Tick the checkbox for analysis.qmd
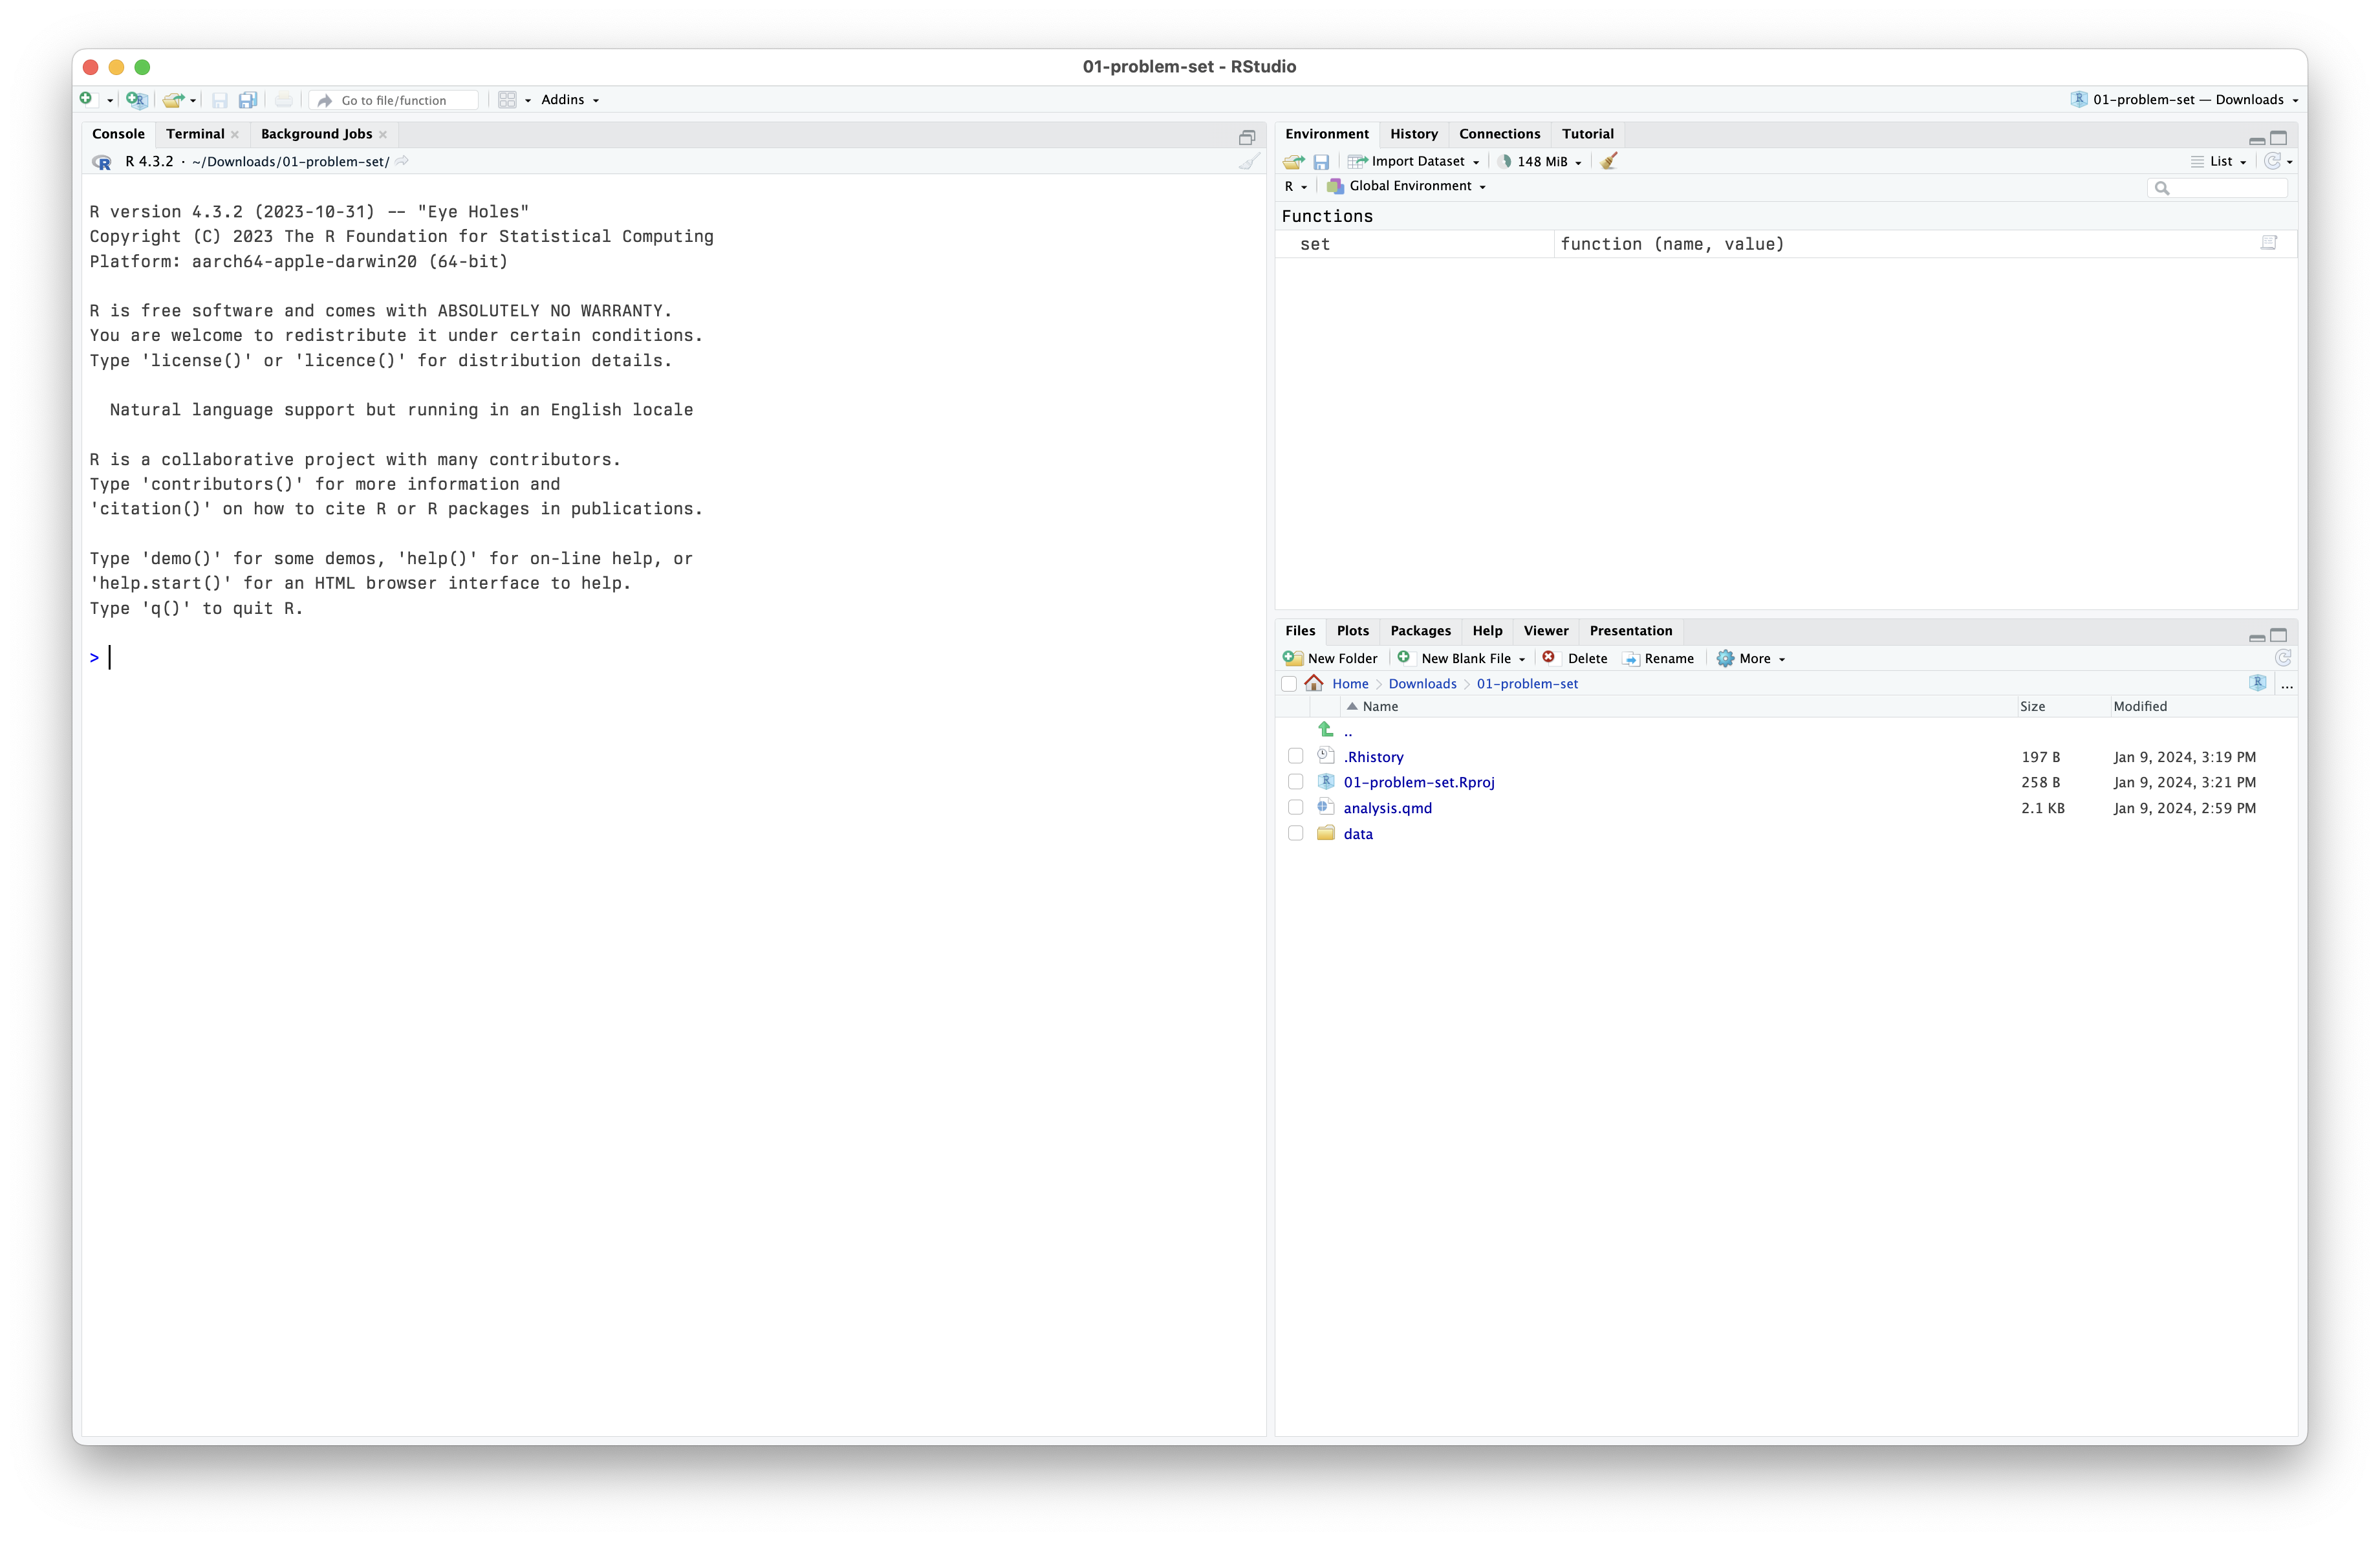 pos(1295,807)
